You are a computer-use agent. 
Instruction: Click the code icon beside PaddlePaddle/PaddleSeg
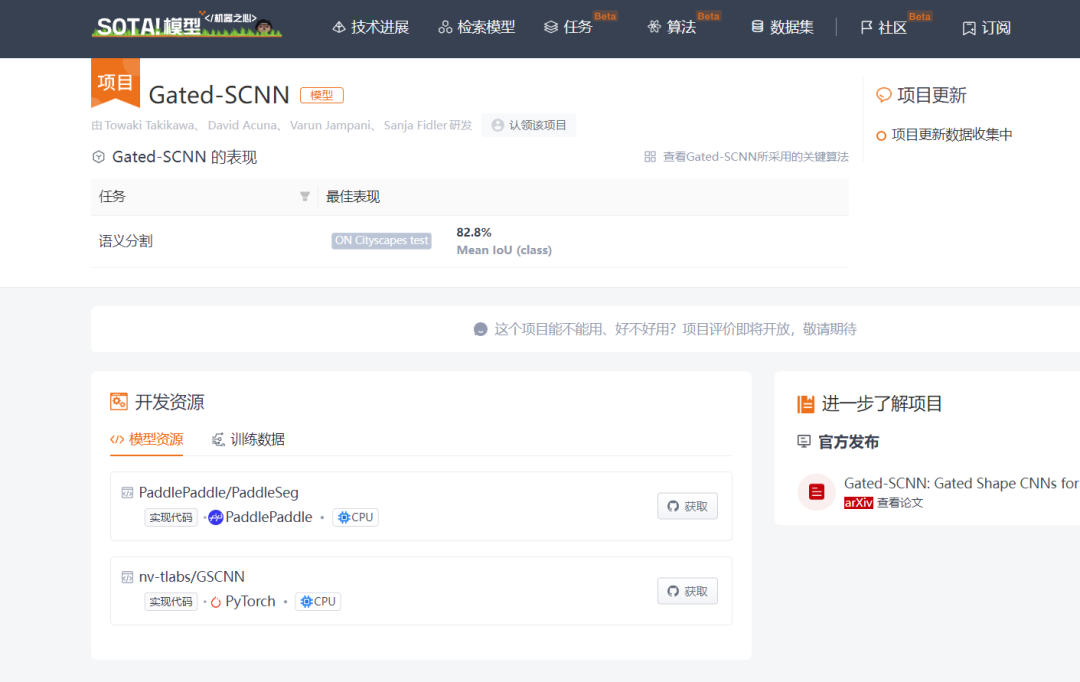click(127, 493)
